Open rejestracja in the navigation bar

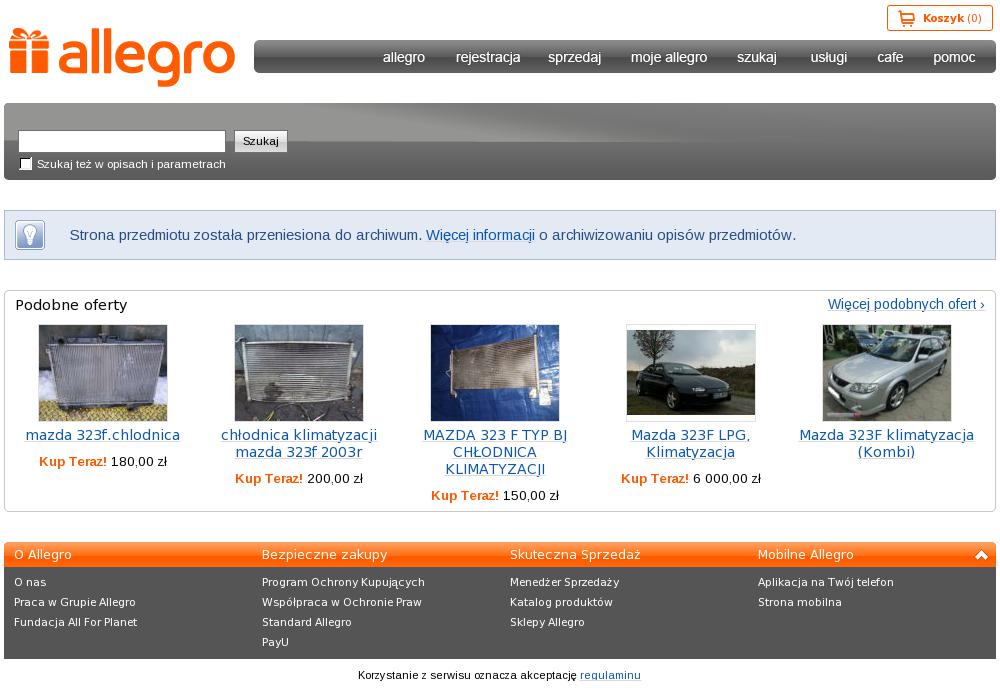(488, 57)
